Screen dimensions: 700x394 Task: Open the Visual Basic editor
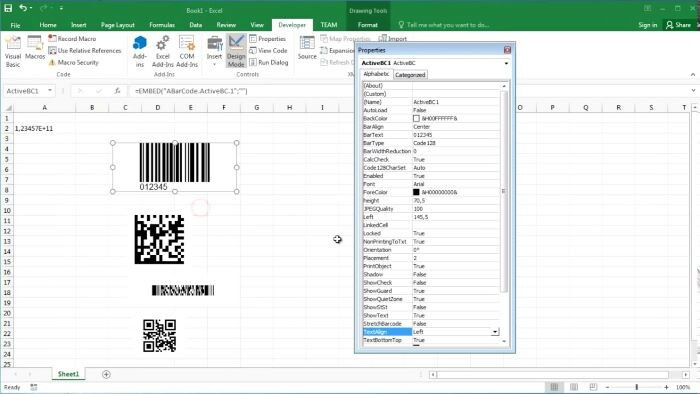[x=12, y=51]
